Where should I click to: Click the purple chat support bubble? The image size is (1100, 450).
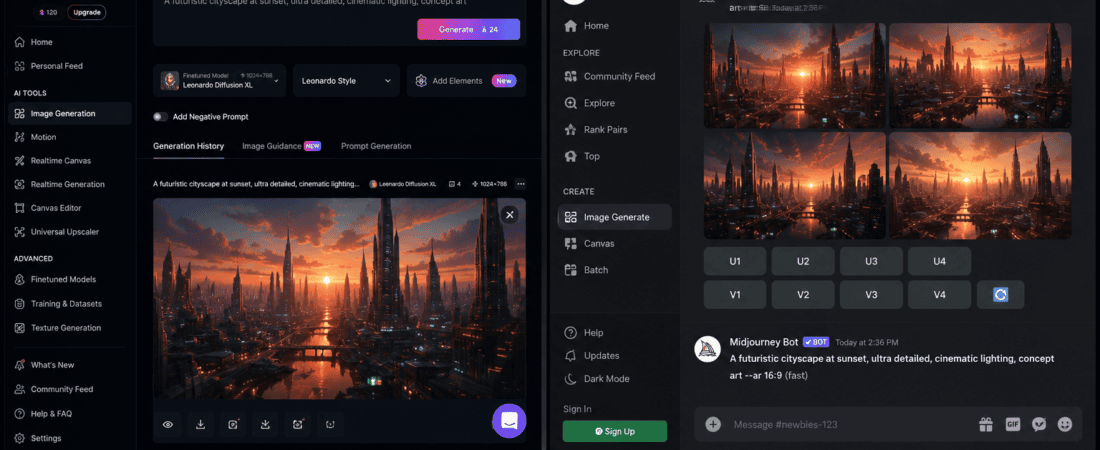[x=509, y=421]
